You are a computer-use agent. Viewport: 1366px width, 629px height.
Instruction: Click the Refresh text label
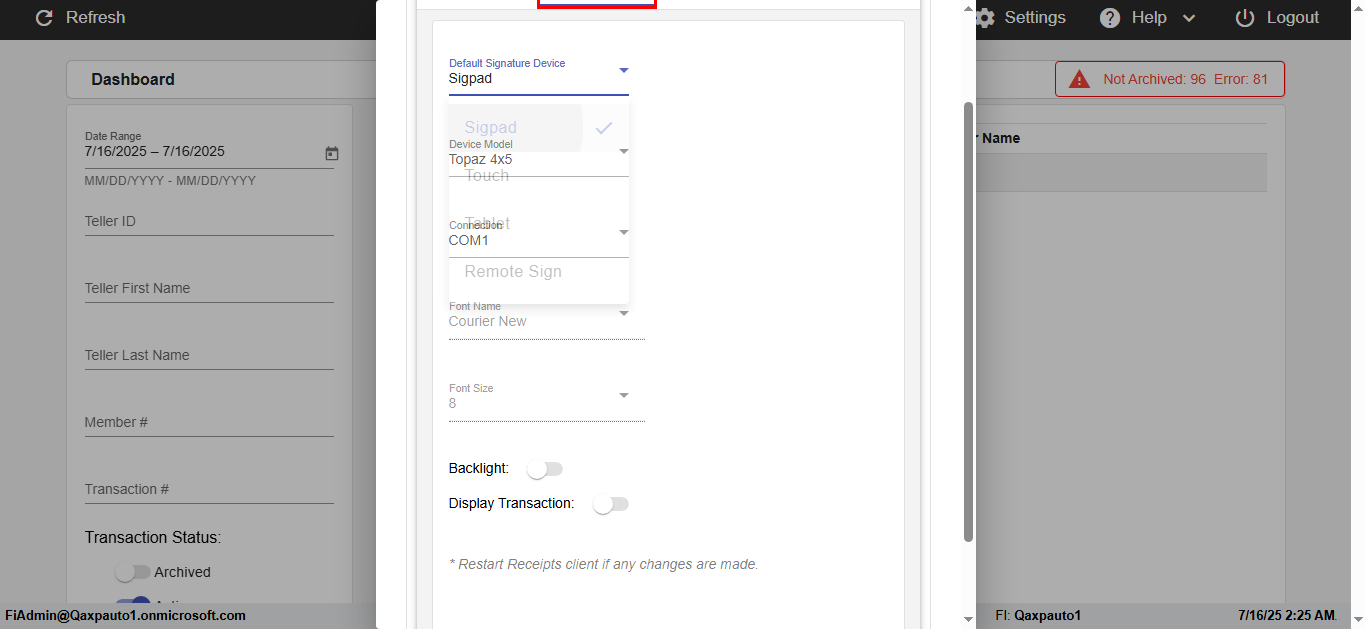[96, 18]
